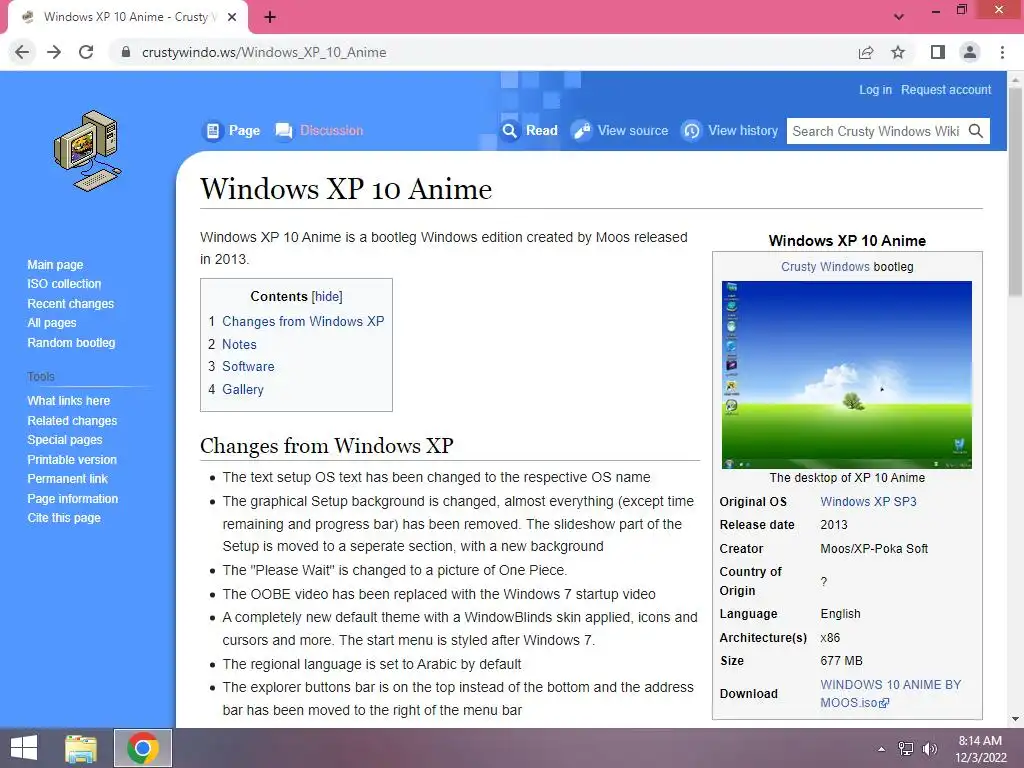
Task: Open Printable version tool
Action: 72,460
